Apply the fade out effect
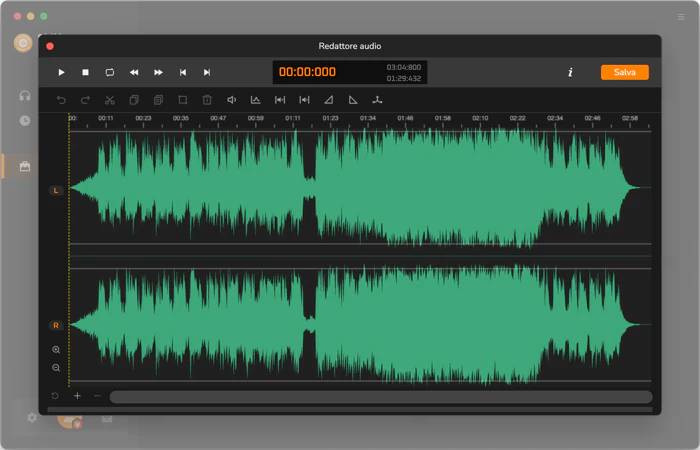This screenshot has width=700, height=450. 353,100
